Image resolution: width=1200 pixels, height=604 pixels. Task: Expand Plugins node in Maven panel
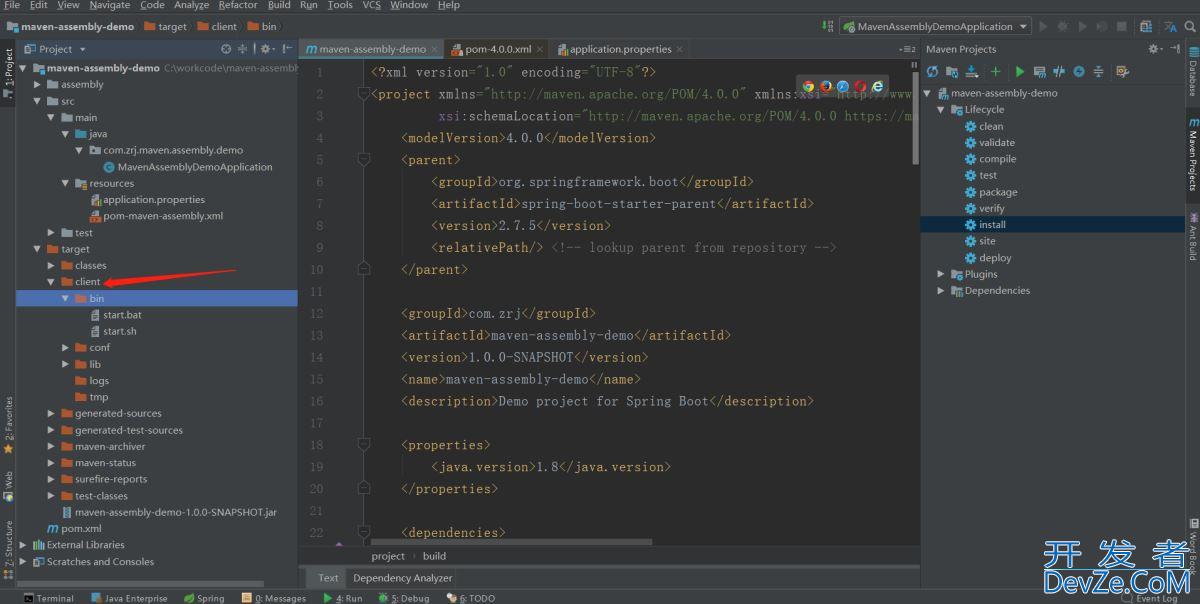point(941,274)
